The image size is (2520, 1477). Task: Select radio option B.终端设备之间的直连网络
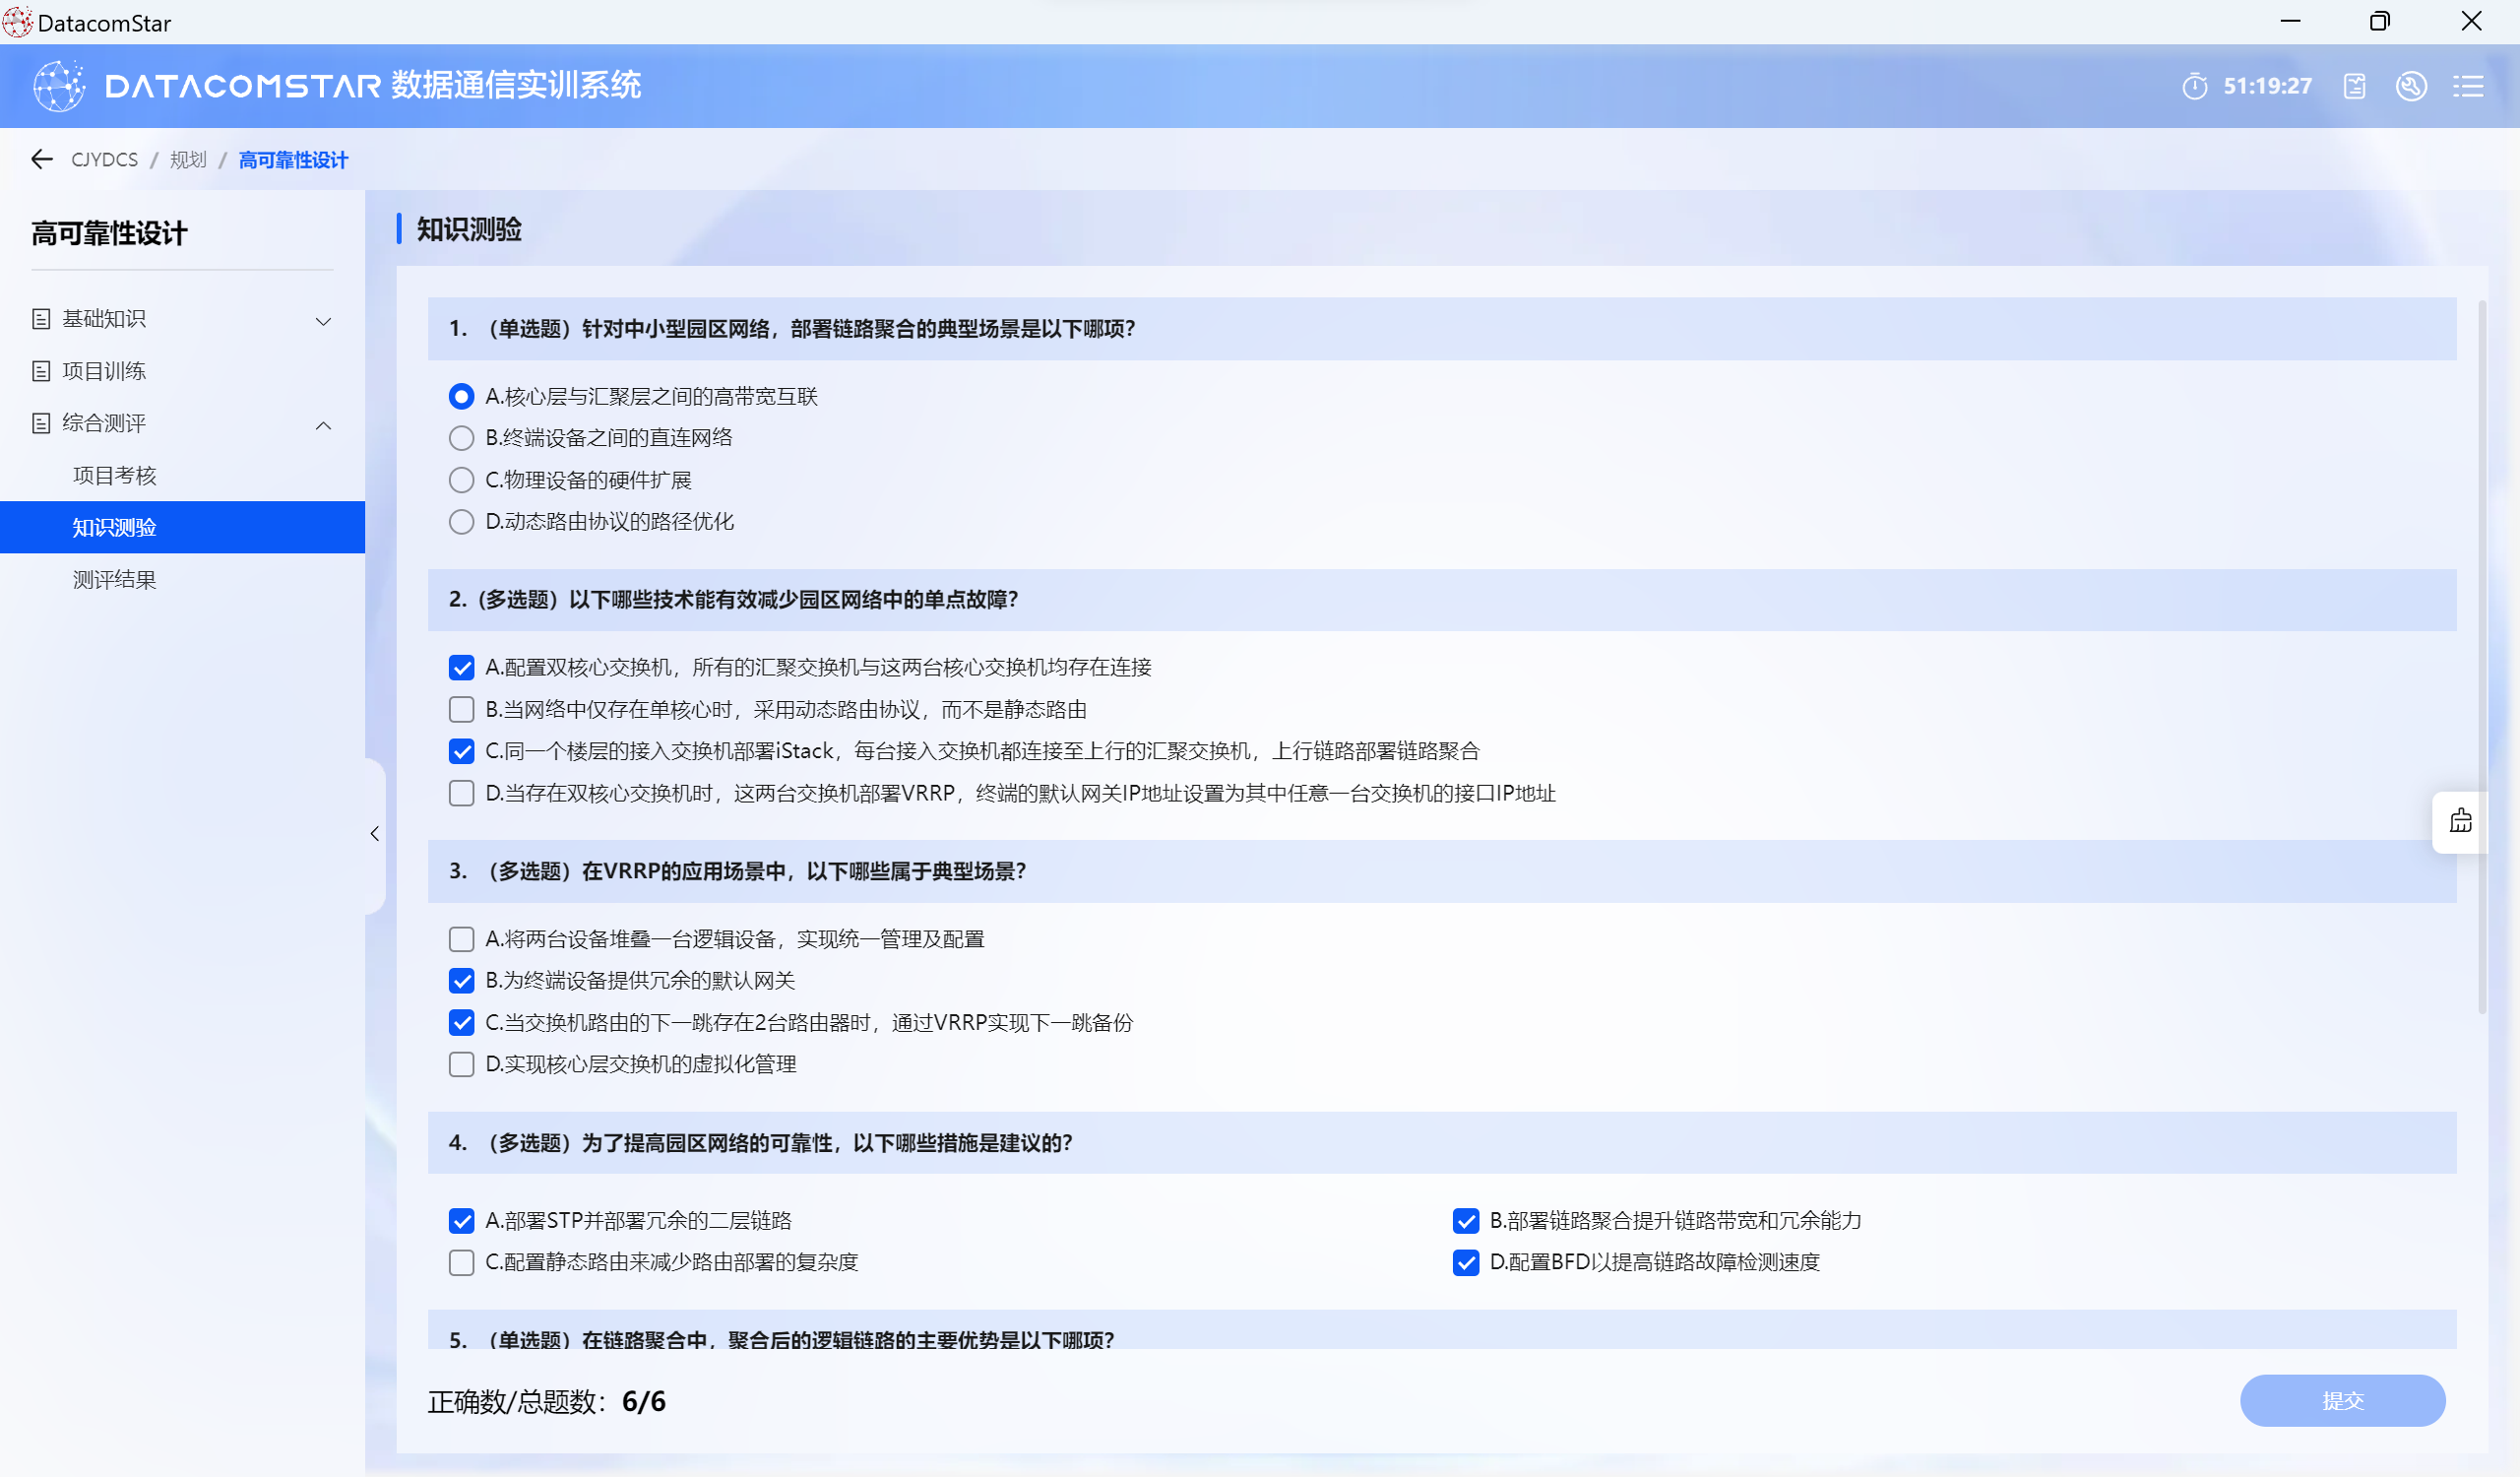coord(461,438)
